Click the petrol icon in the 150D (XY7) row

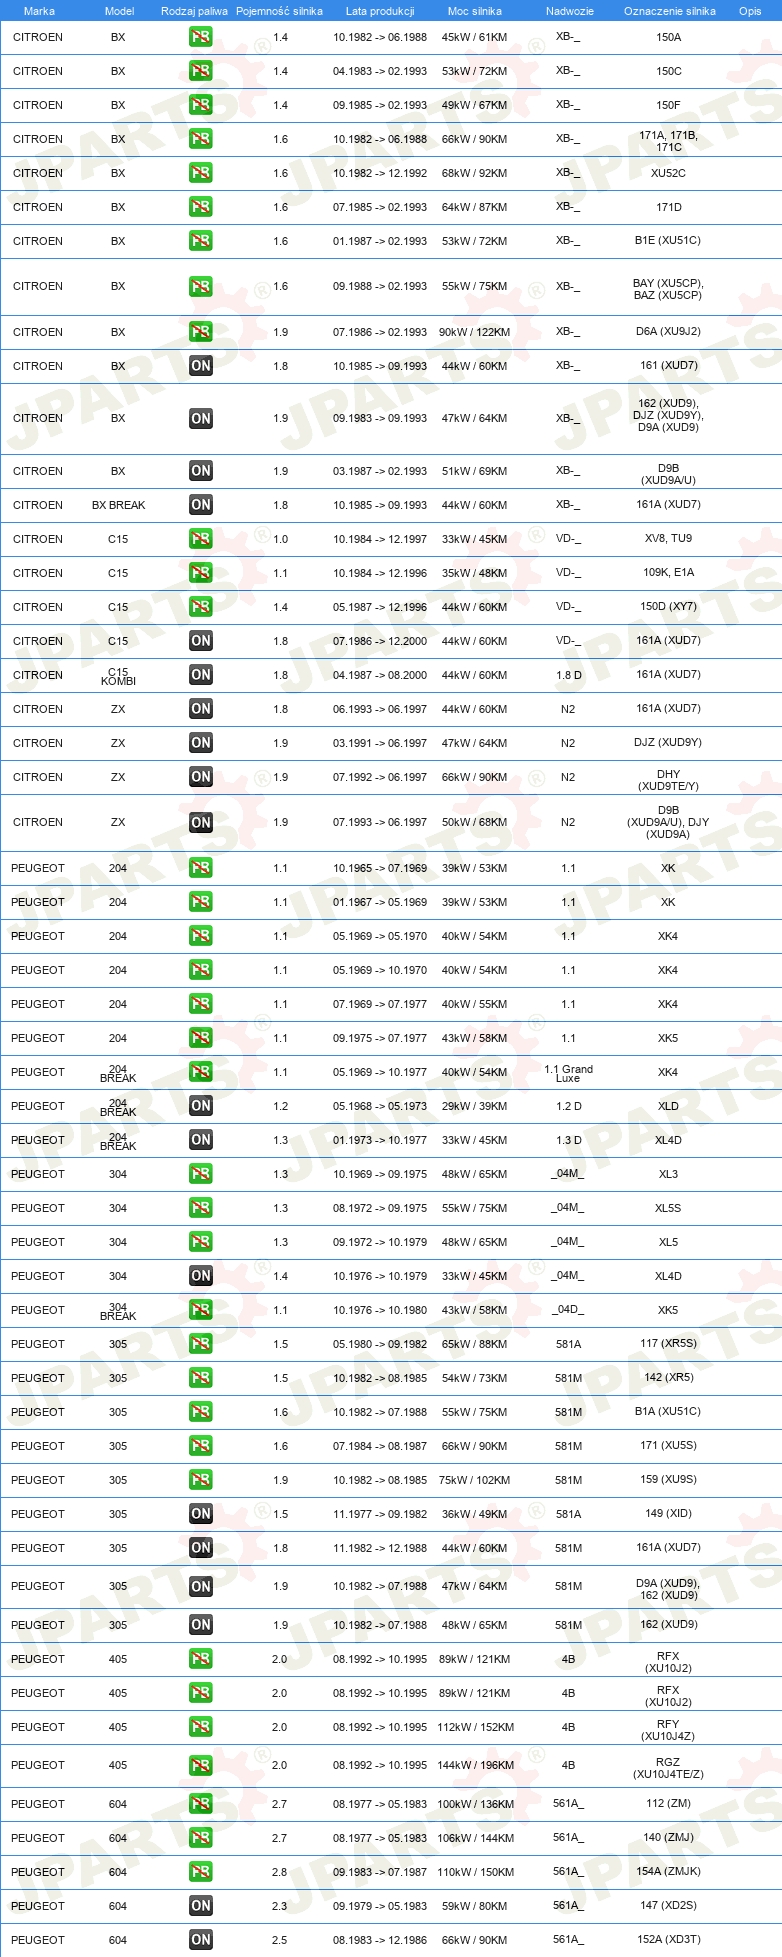(201, 607)
